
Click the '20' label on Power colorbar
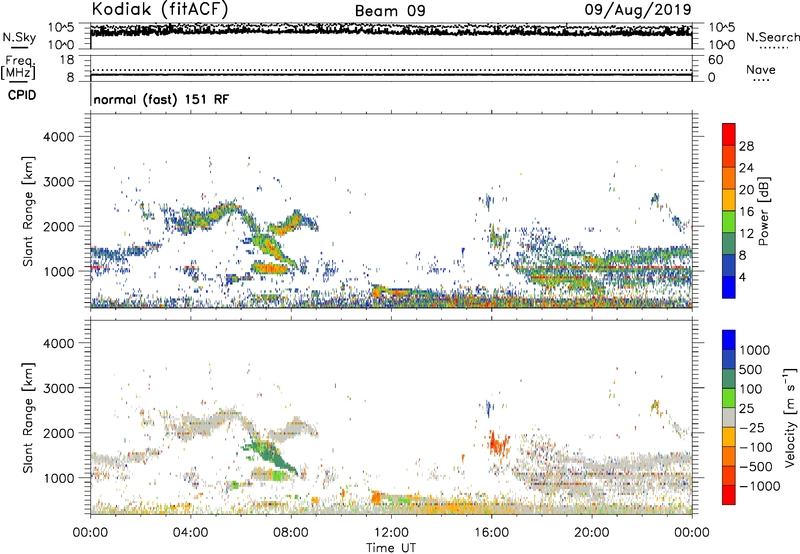pos(746,190)
